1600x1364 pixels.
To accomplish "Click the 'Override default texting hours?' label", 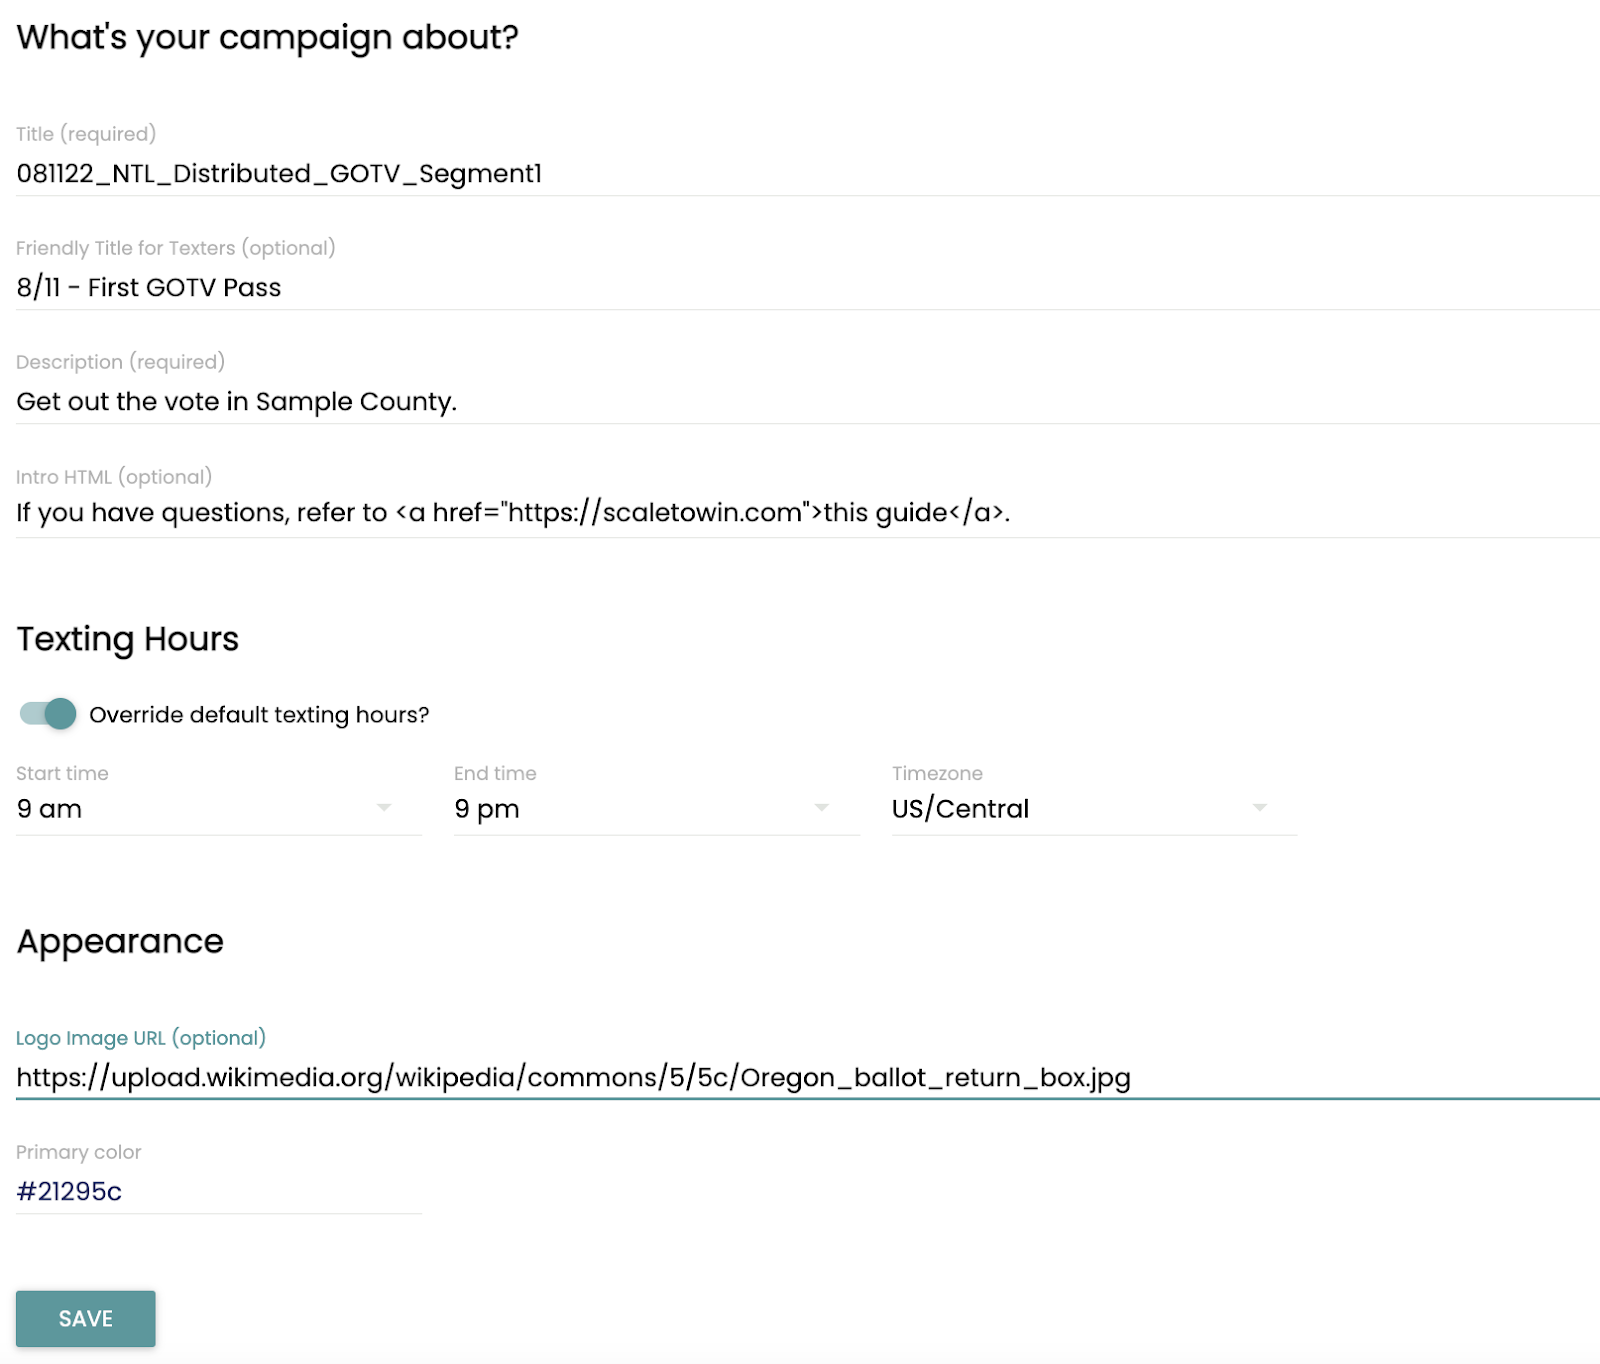I will (259, 715).
